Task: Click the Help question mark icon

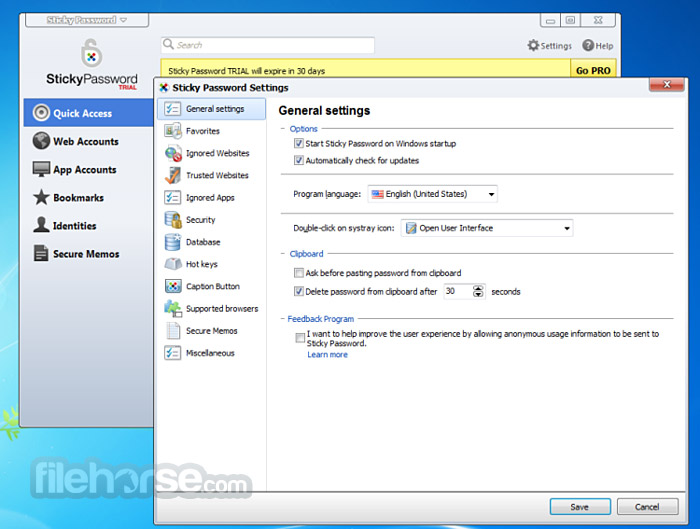Action: click(588, 45)
